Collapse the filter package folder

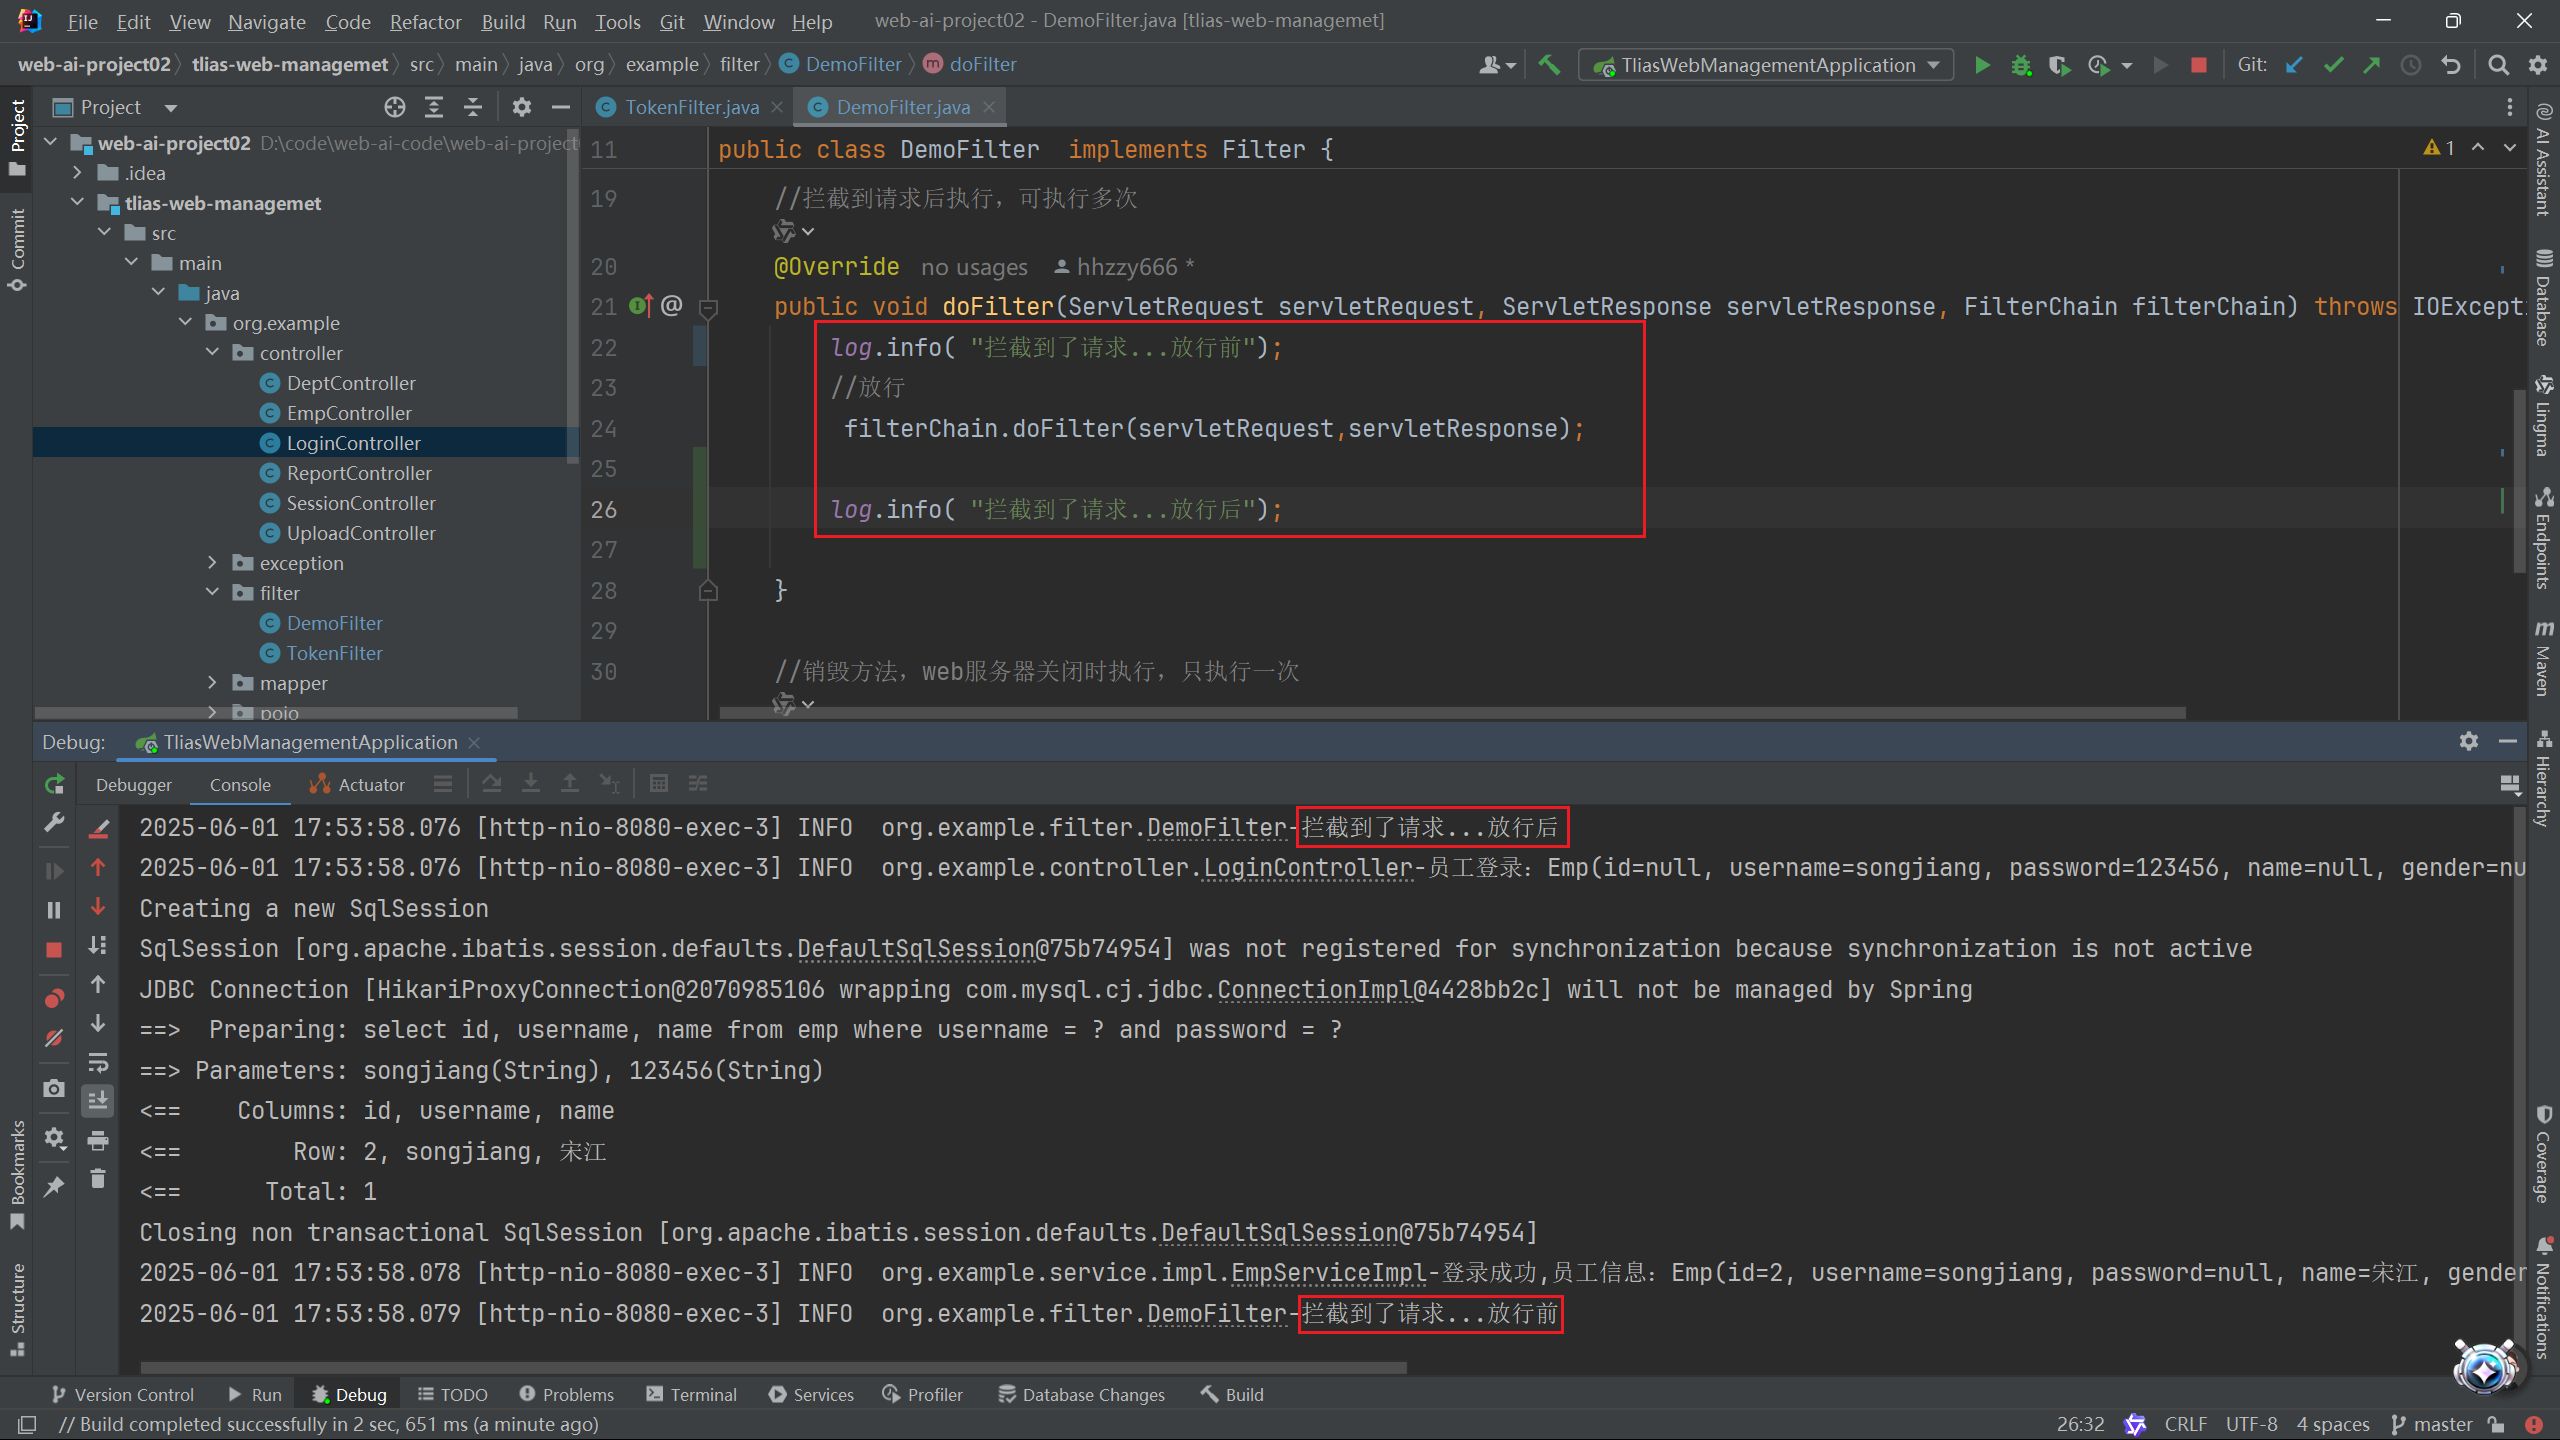pos(212,593)
